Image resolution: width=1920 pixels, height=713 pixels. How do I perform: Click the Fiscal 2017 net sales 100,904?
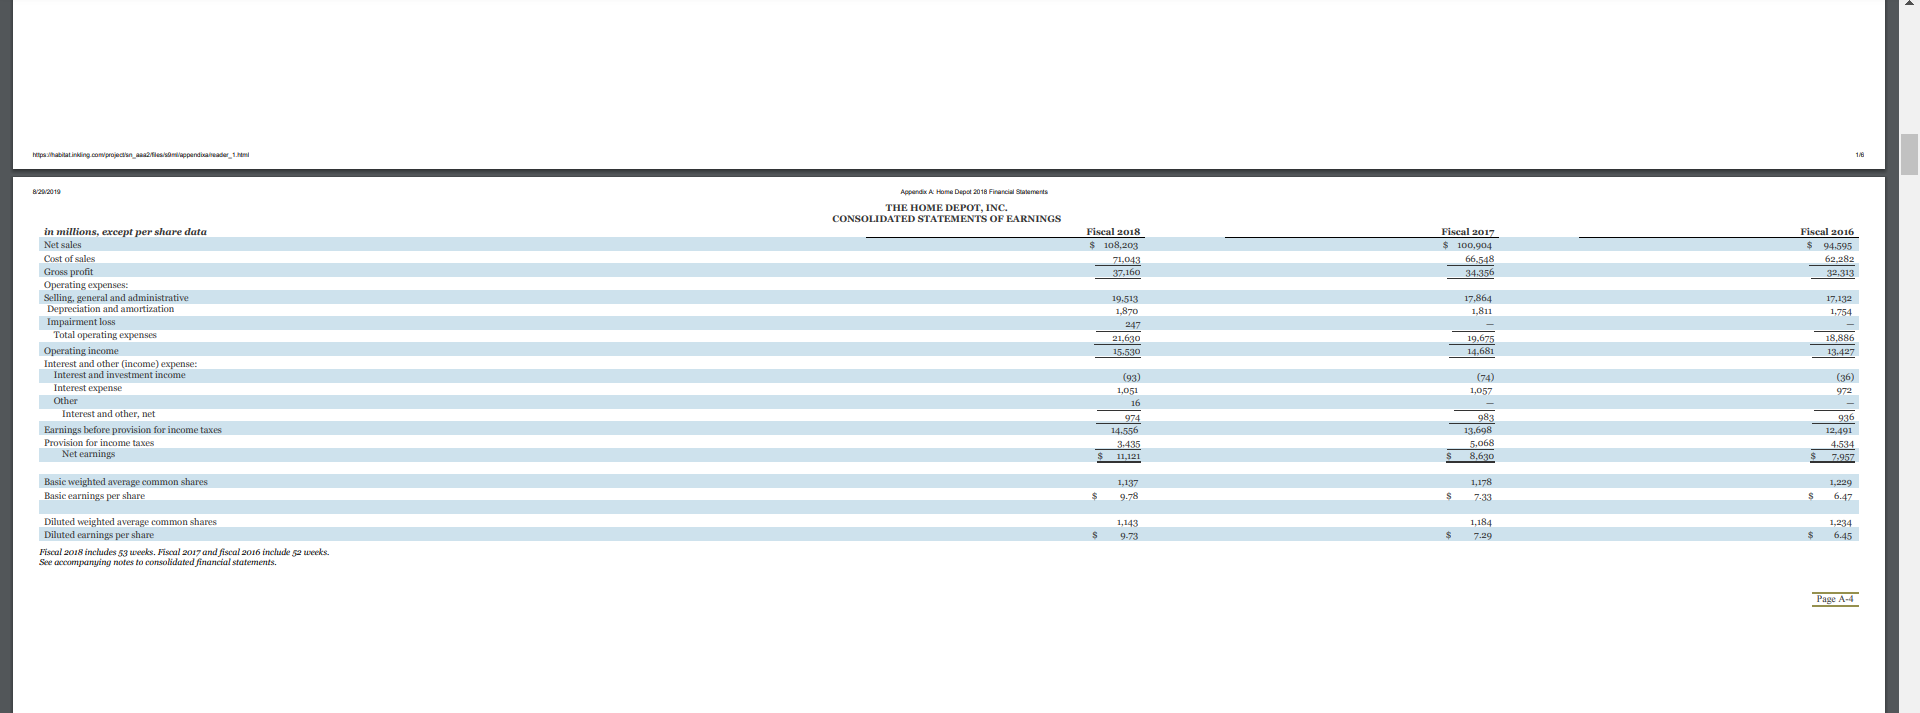(x=1474, y=245)
